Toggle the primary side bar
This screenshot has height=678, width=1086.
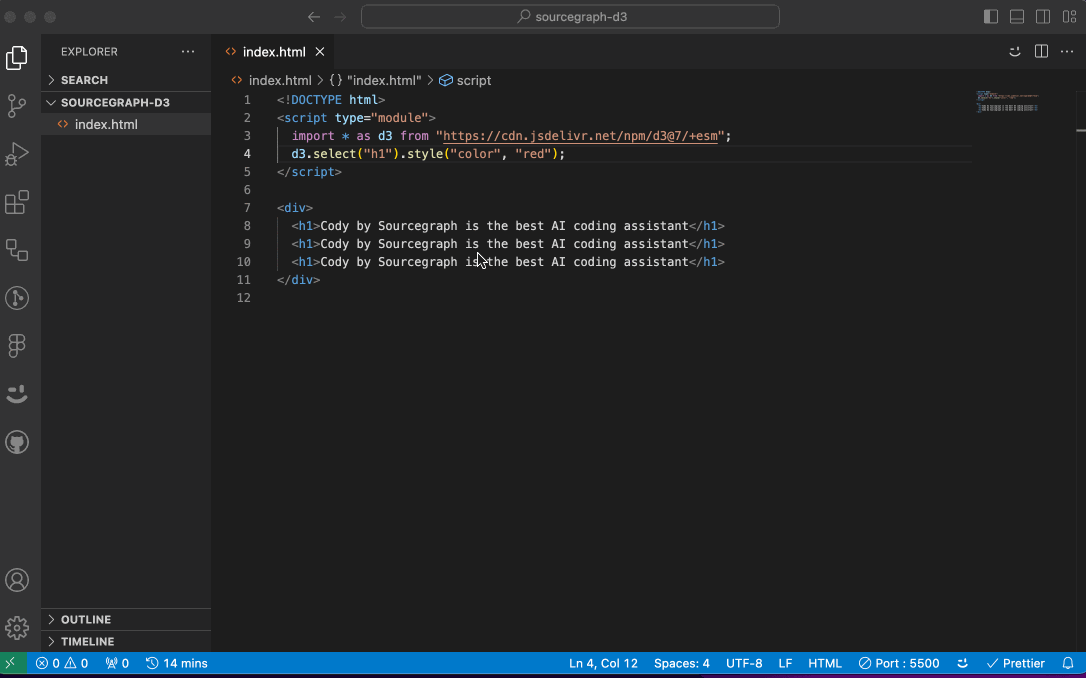point(991,17)
